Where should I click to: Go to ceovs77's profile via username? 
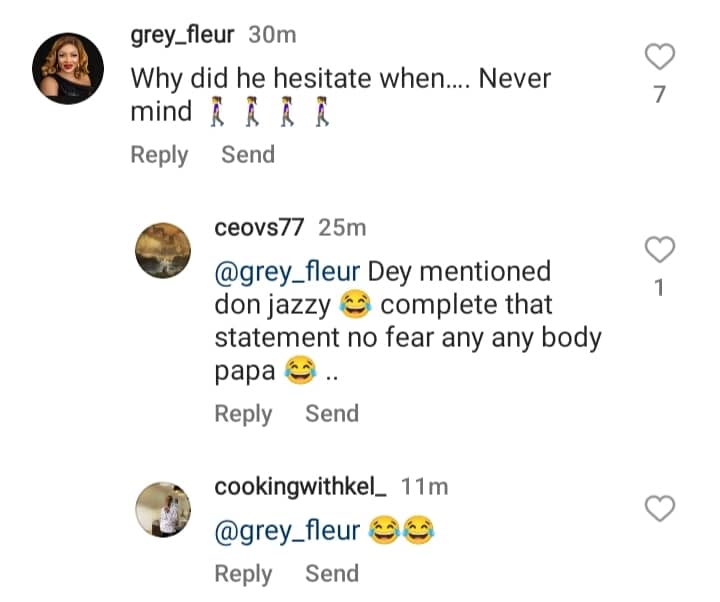point(260,227)
